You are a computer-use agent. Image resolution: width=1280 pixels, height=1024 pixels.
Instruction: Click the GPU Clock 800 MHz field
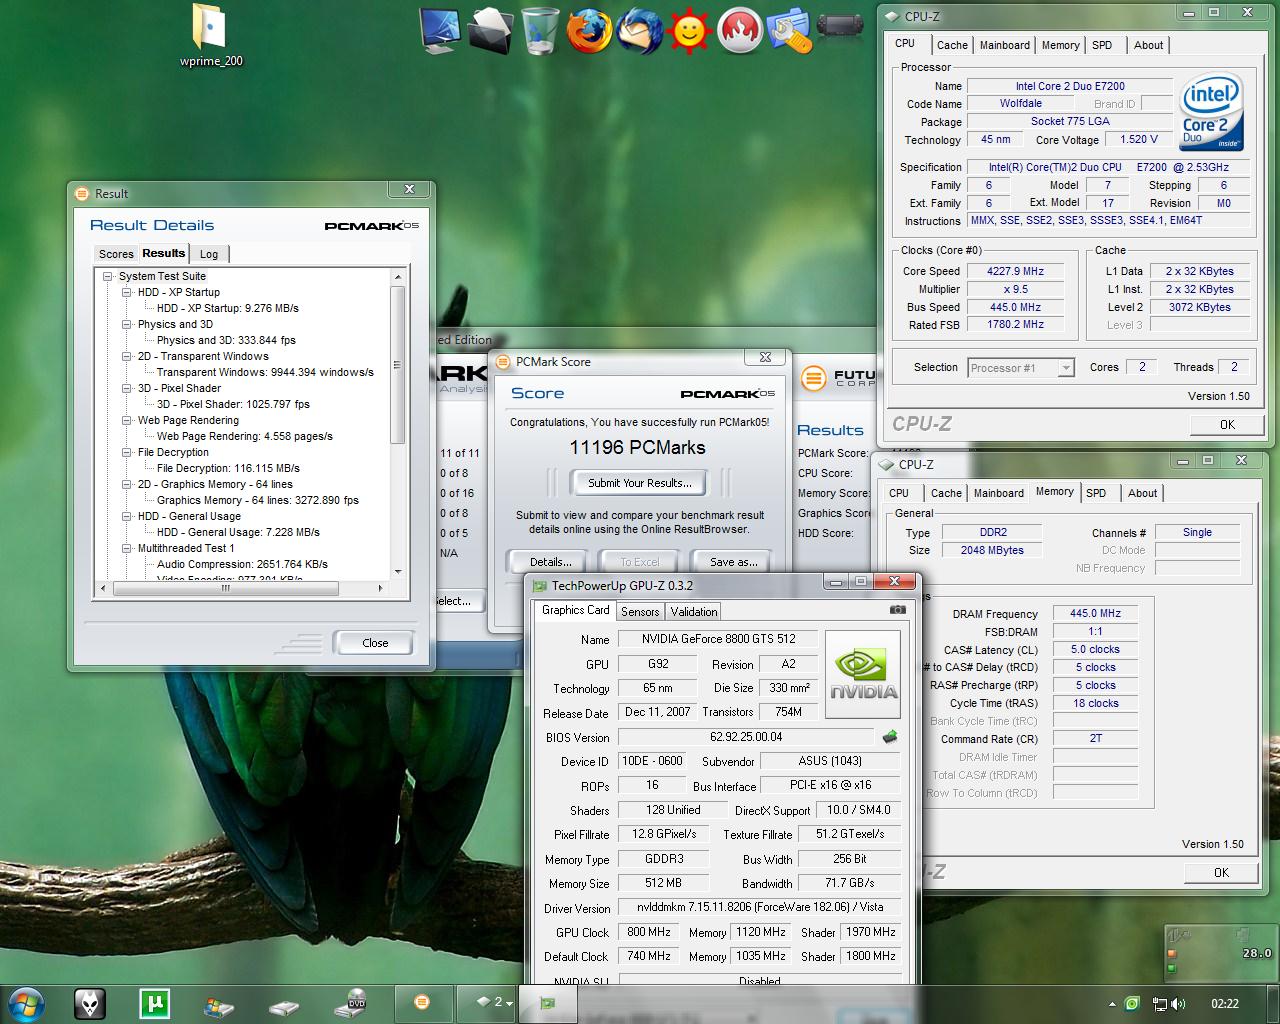tap(649, 932)
